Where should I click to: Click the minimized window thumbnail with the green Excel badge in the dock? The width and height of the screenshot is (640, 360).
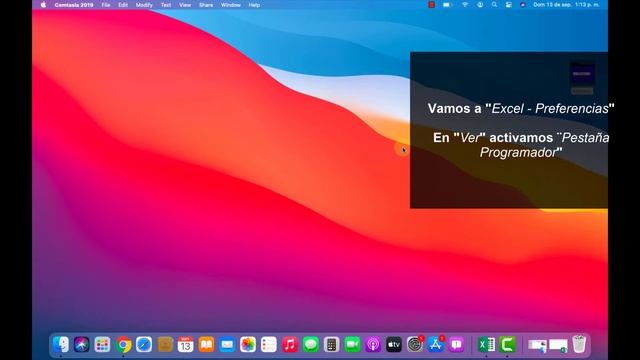558,345
